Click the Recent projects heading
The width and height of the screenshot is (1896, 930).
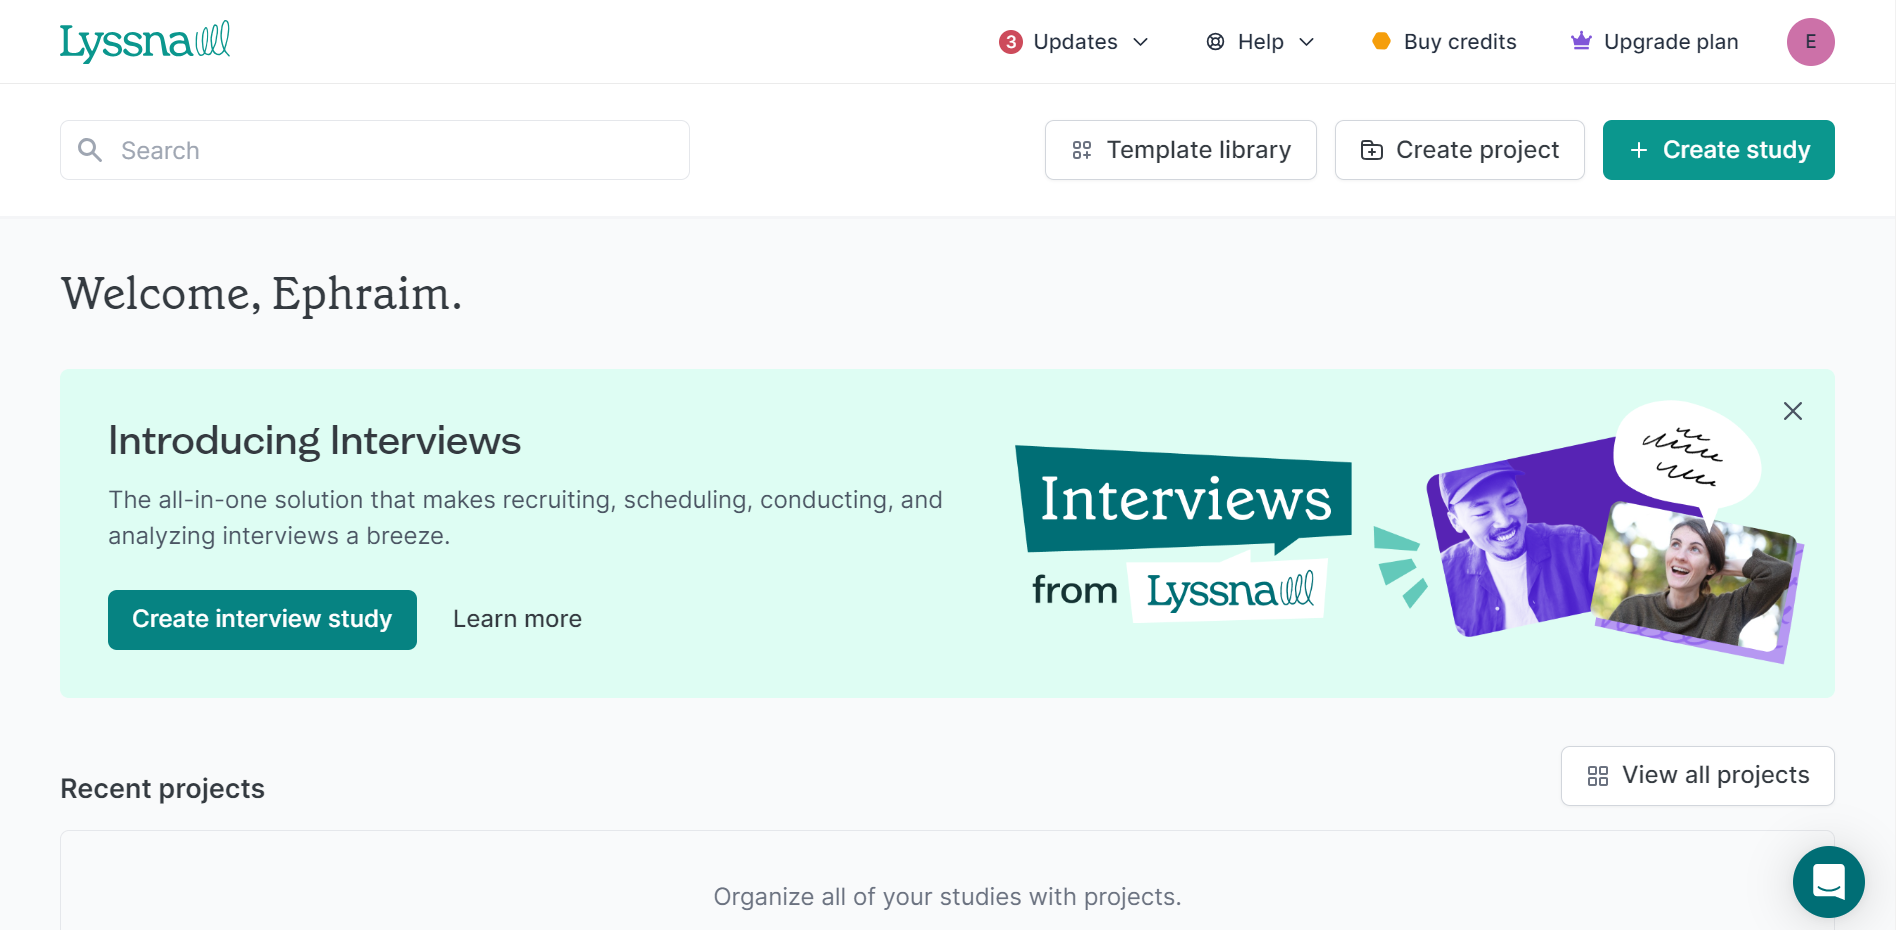[x=162, y=789]
